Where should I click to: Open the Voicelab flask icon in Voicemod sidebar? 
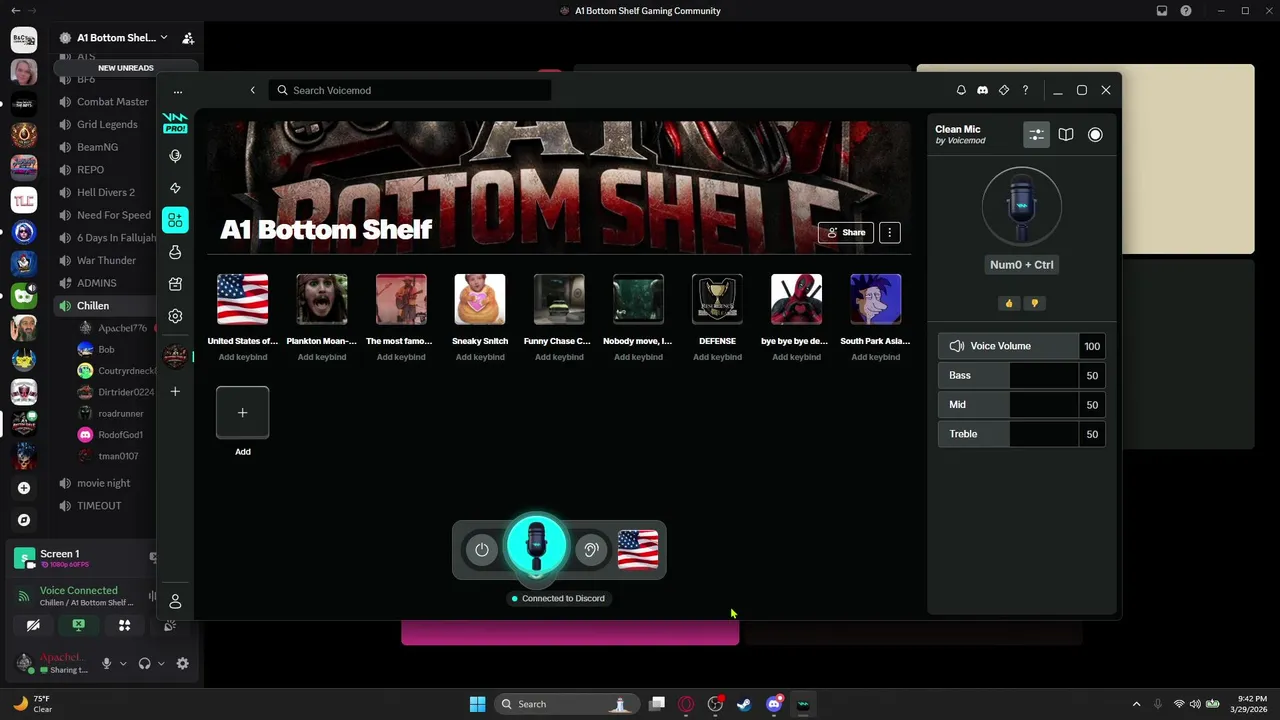click(175, 252)
